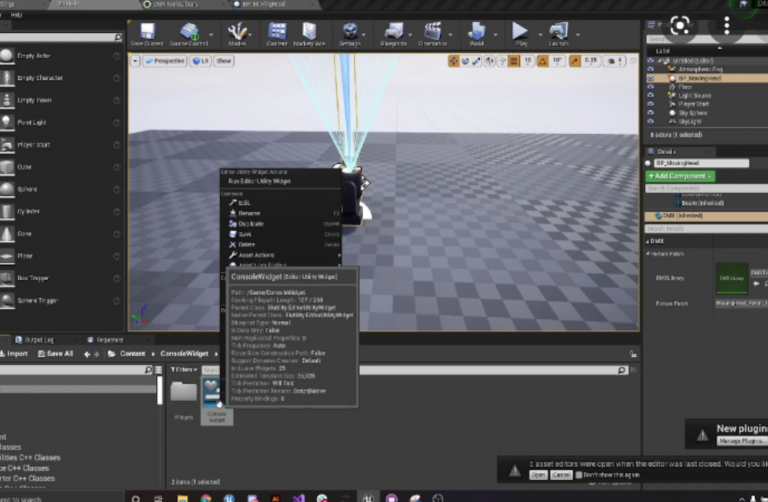Open the viewport options dropdown arrow
Image resolution: width=768 pixels, height=502 pixels.
coord(135,61)
